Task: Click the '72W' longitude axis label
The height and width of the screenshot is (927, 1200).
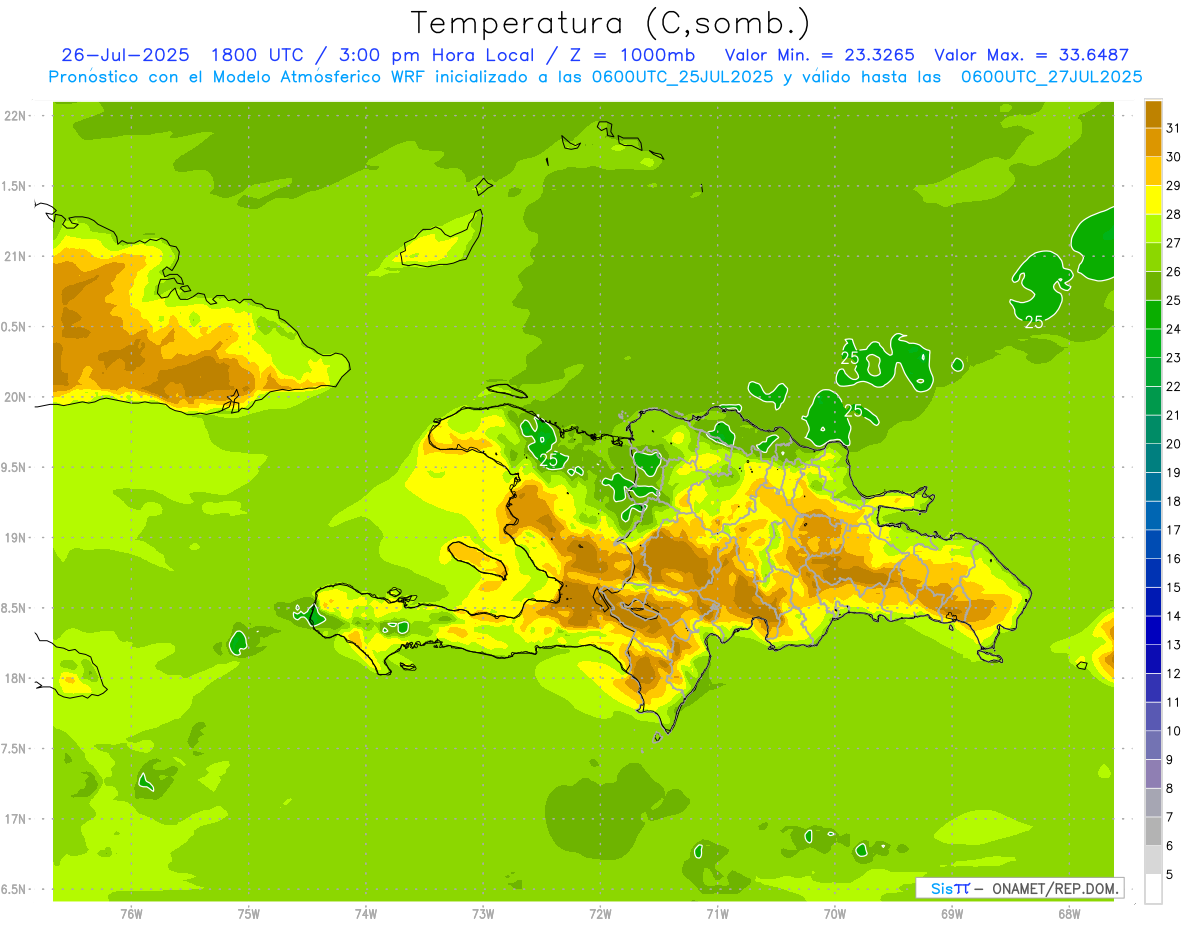Action: pos(600,913)
